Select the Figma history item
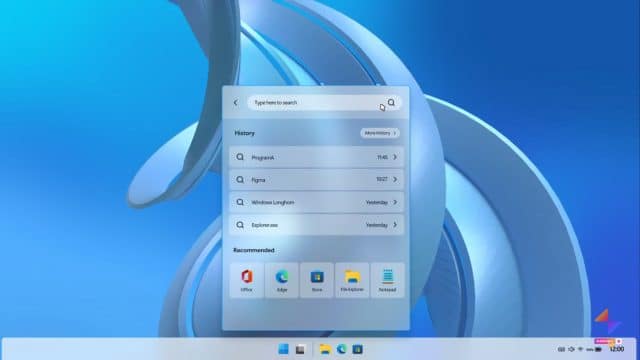Image resolution: width=640 pixels, height=360 pixels. point(316,180)
